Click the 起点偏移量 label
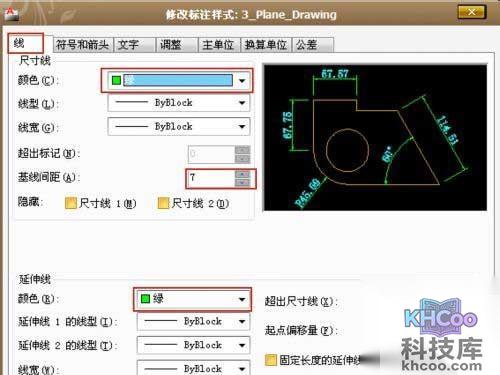 click(301, 330)
